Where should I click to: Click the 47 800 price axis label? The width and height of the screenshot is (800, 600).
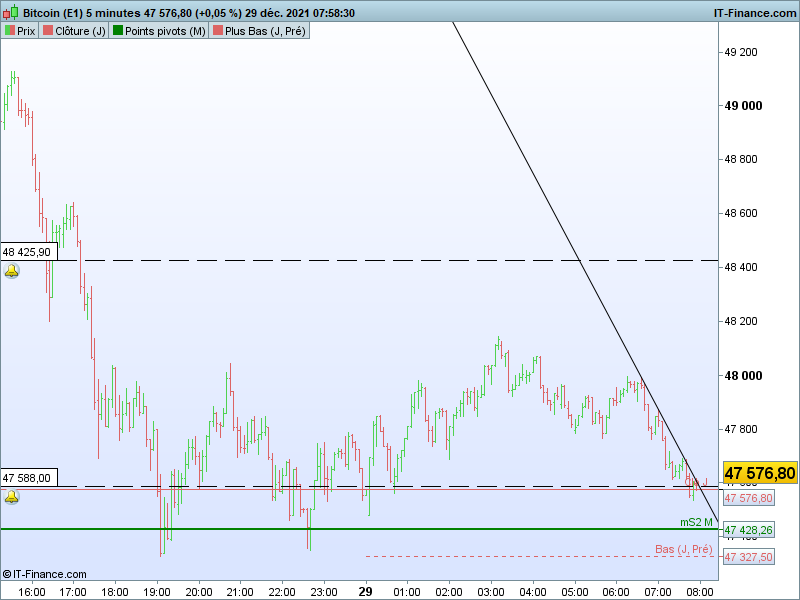coord(741,430)
